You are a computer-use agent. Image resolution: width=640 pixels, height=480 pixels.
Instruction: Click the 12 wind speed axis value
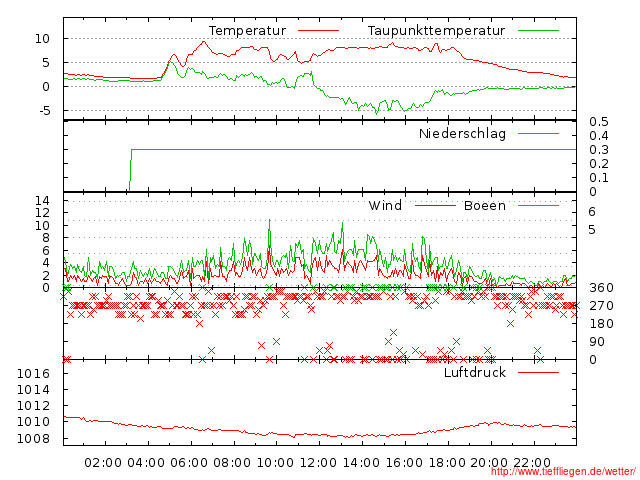[42, 213]
